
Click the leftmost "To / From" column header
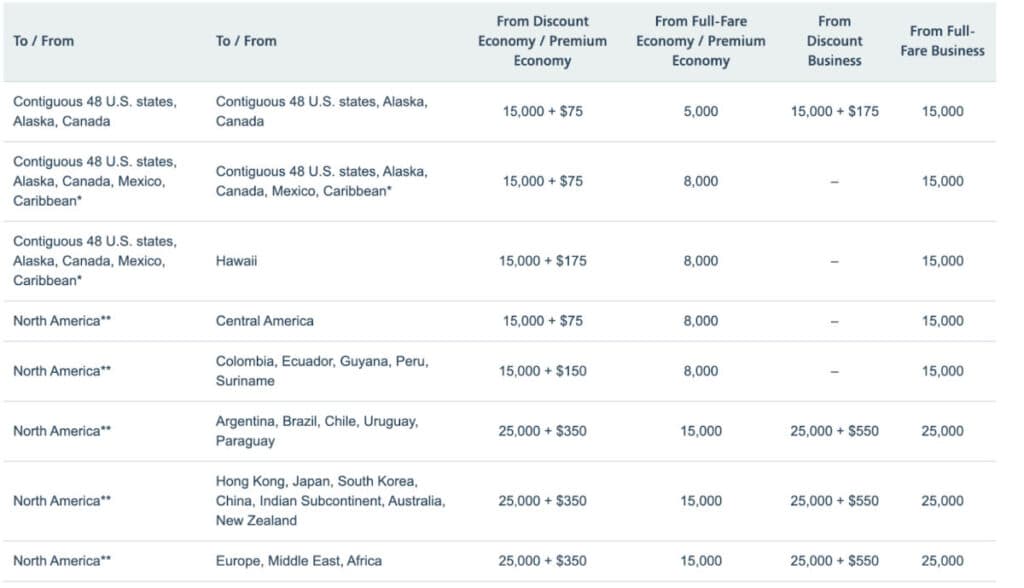[x=43, y=41]
